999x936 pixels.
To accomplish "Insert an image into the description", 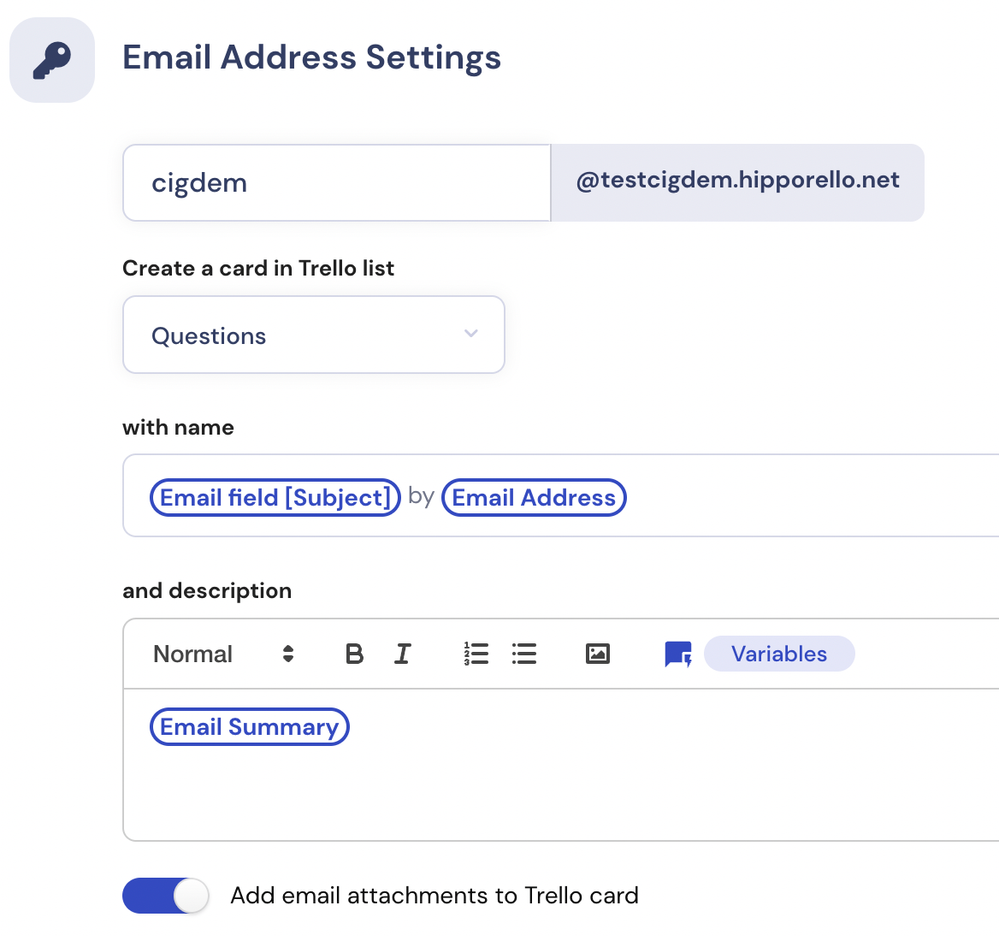I will [x=598, y=654].
